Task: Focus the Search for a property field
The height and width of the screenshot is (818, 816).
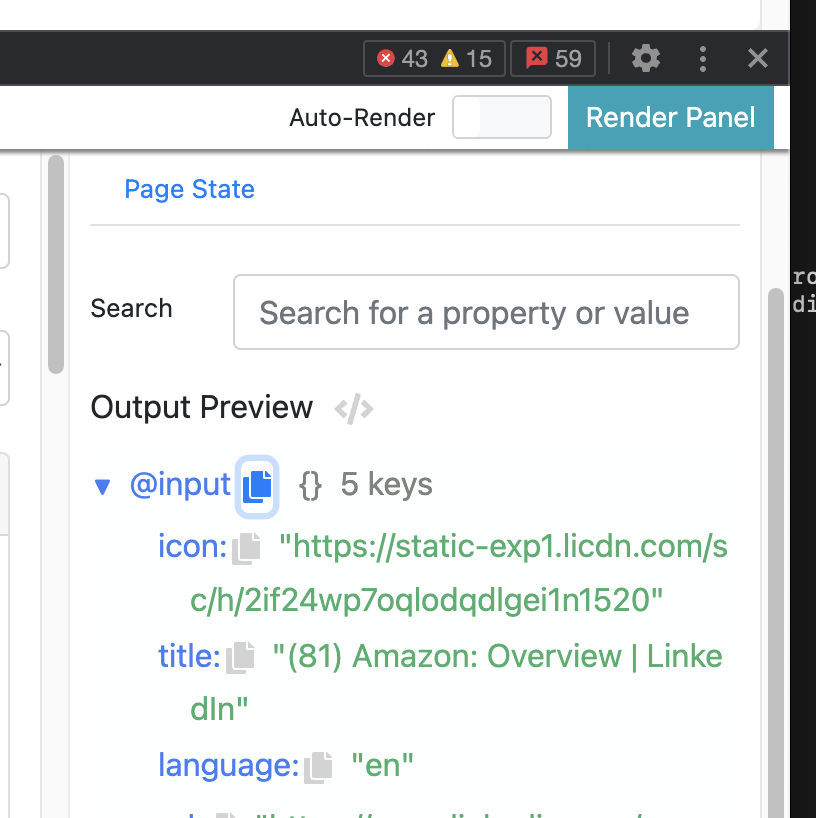Action: pos(486,312)
